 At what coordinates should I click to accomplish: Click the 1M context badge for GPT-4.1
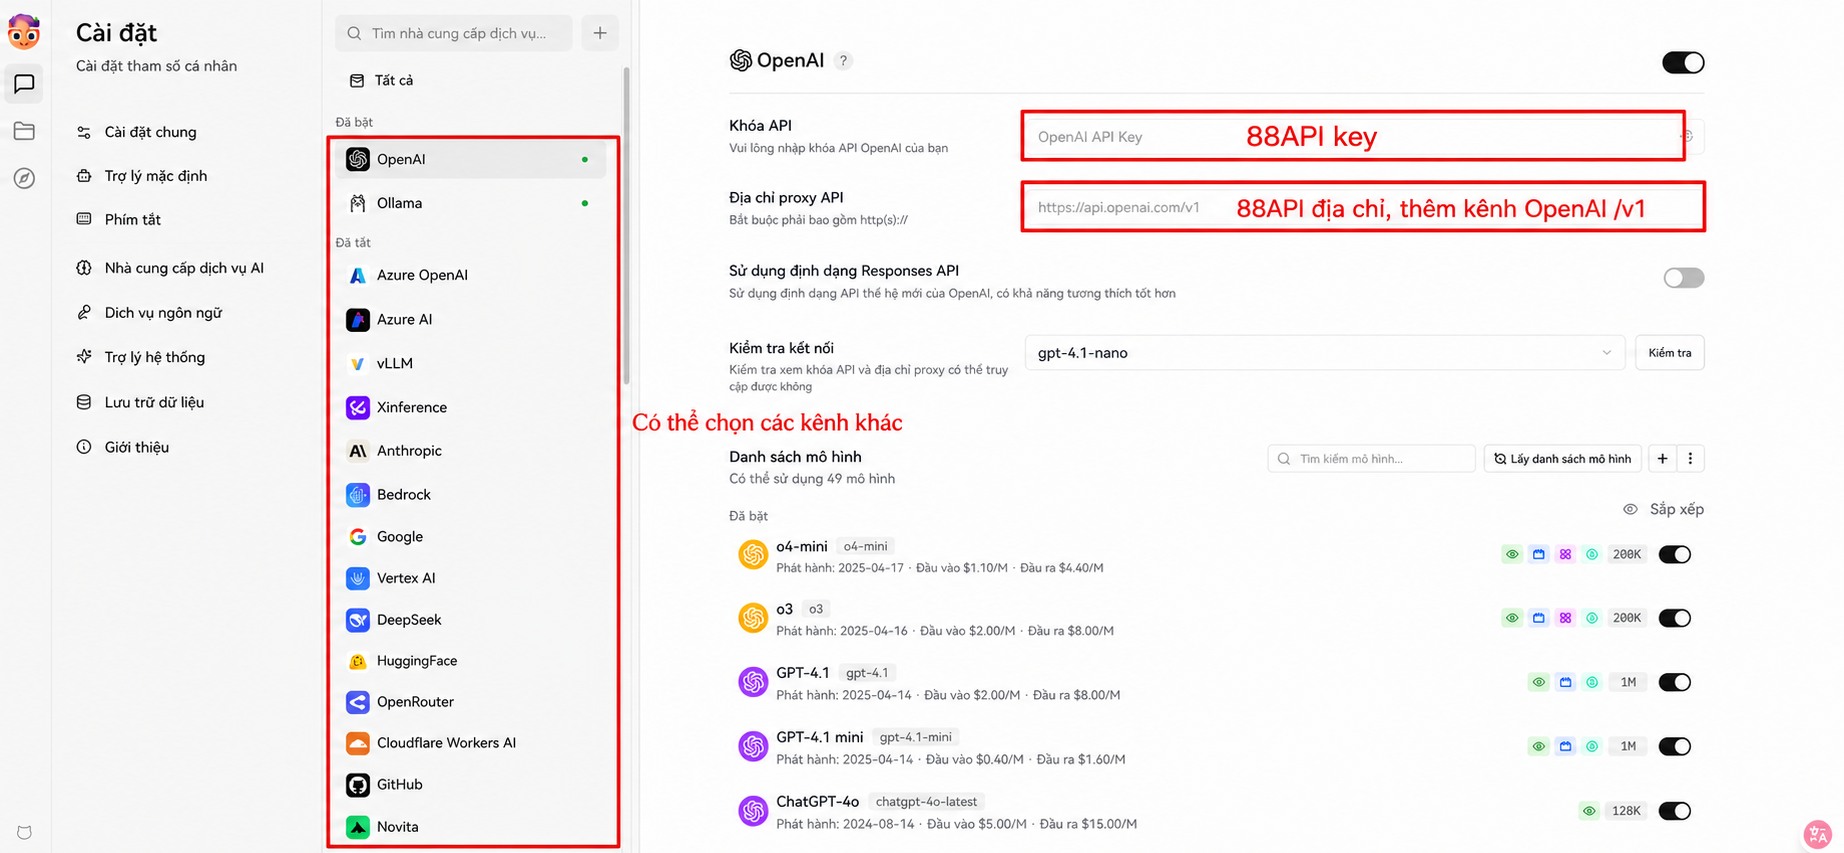coord(1628,682)
